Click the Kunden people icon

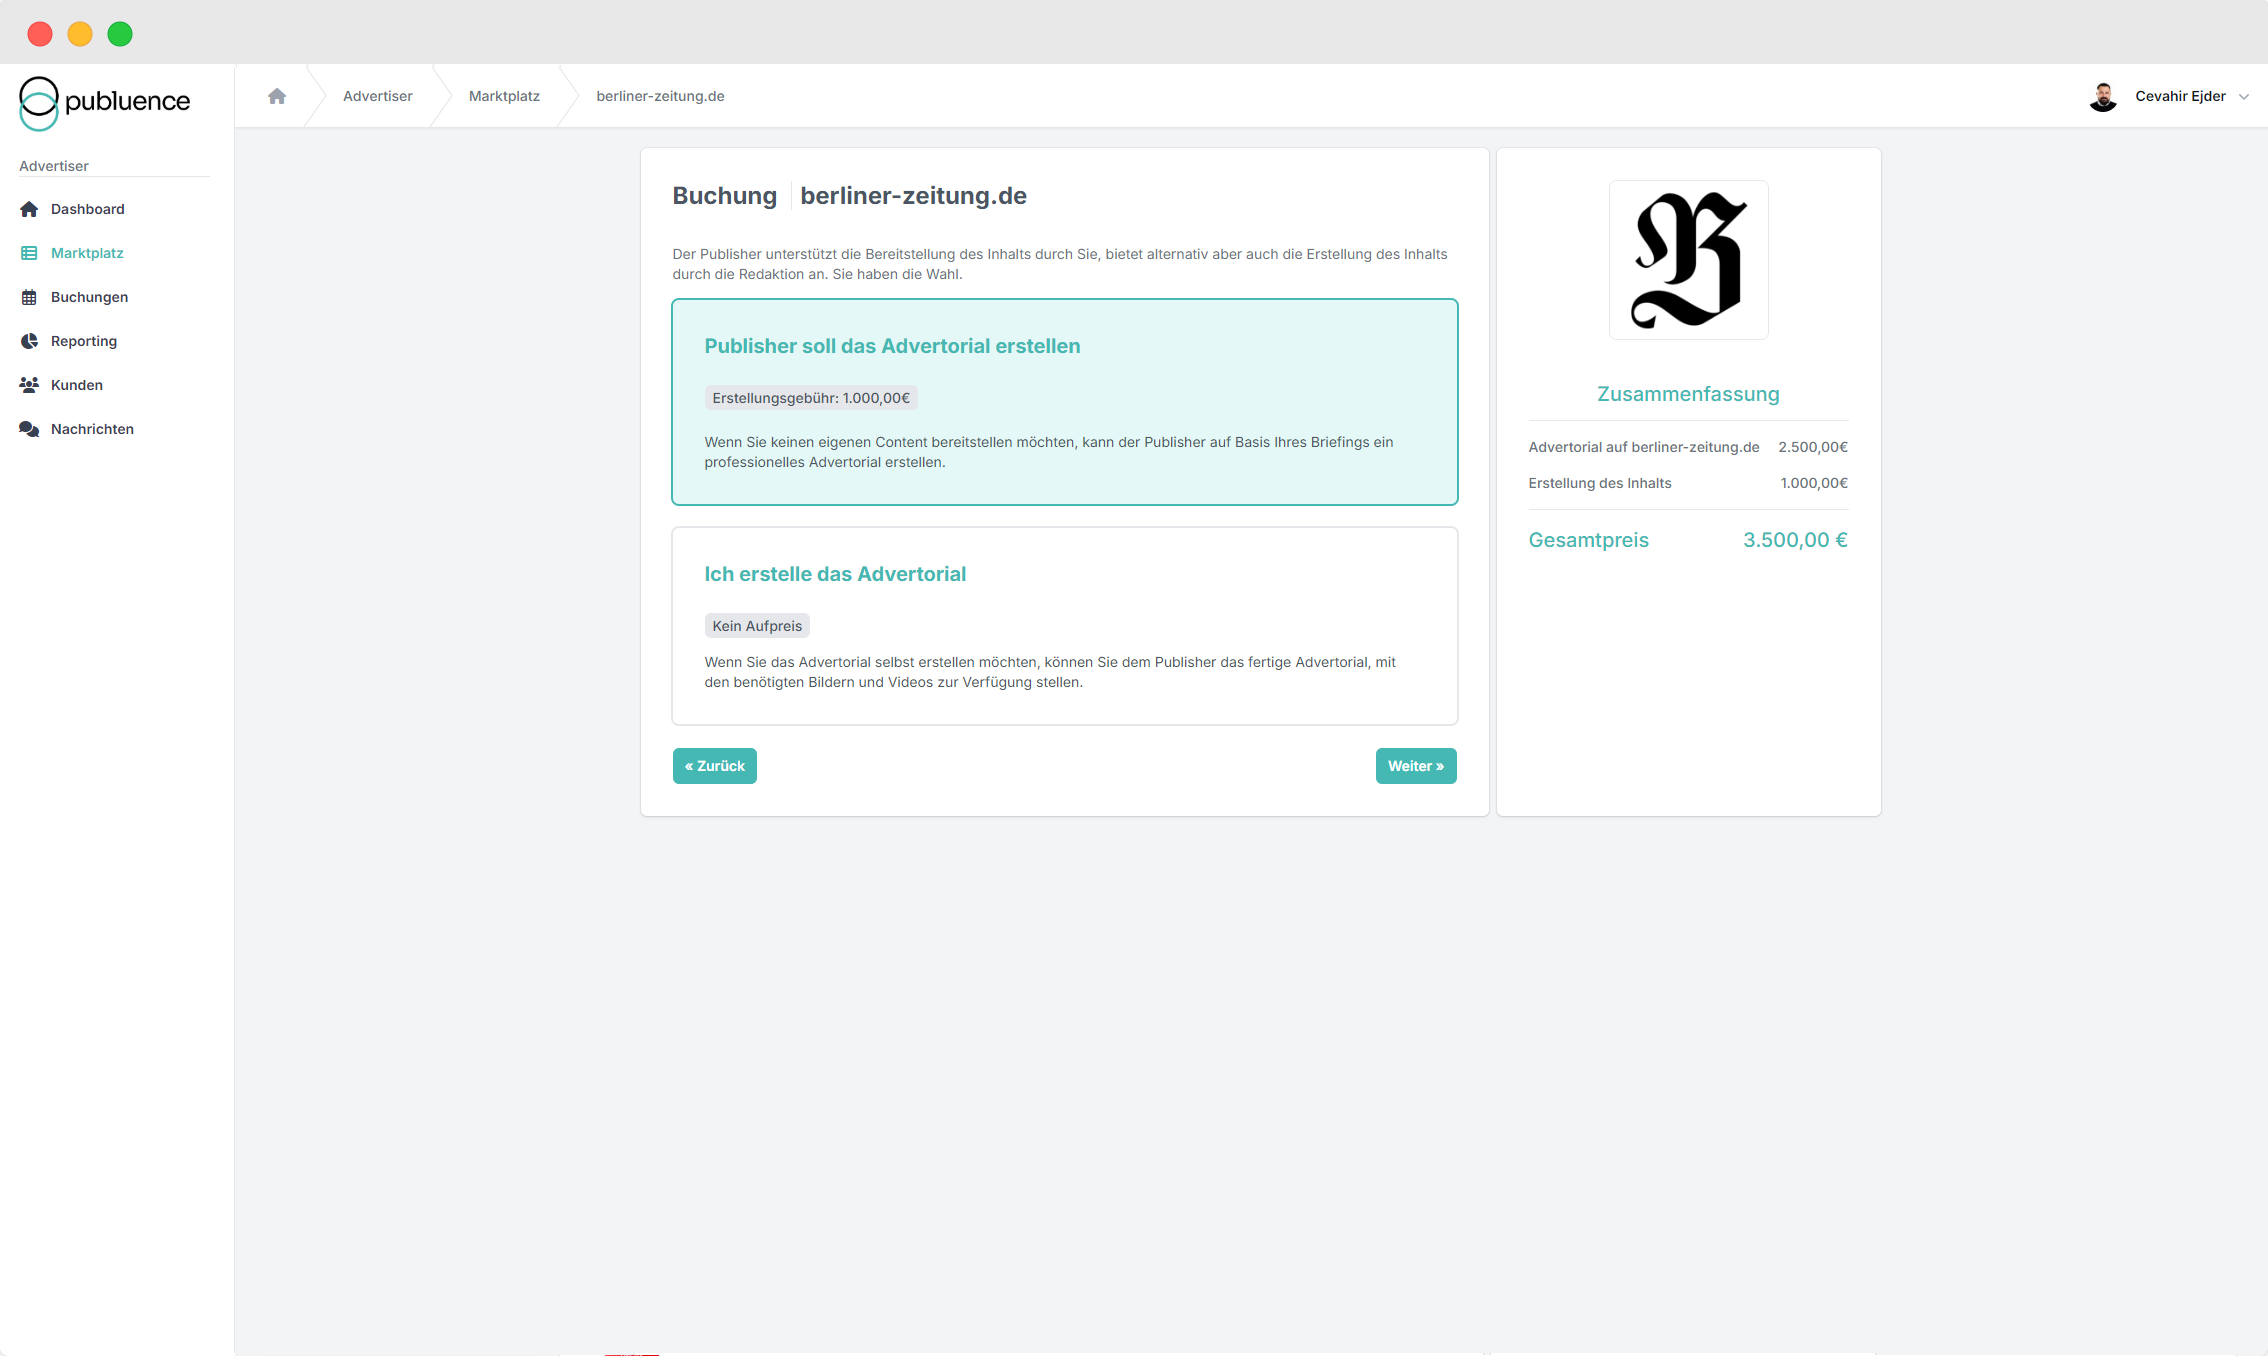pos(29,385)
